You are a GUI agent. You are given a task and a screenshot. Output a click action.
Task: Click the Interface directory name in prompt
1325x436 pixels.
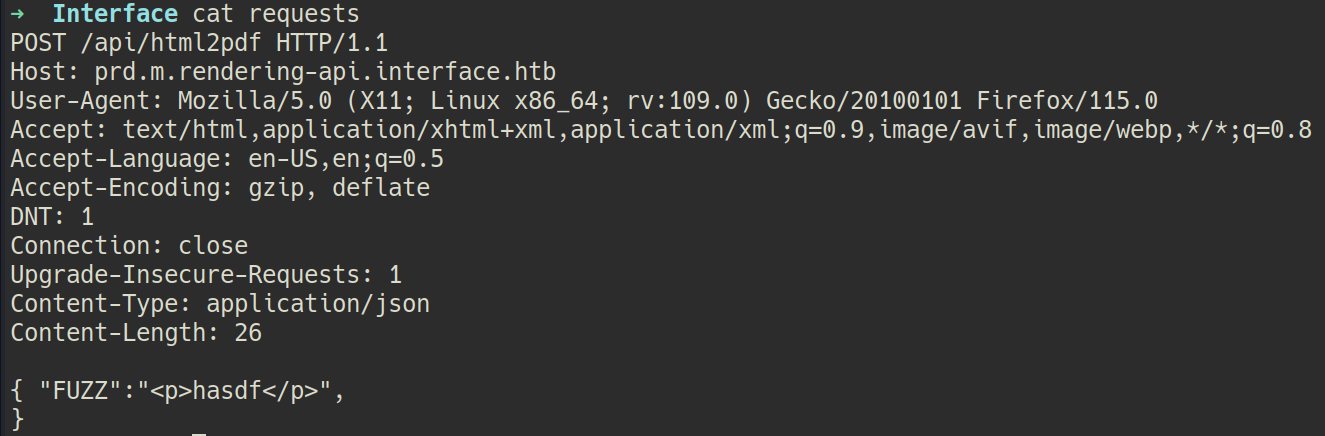click(x=115, y=15)
